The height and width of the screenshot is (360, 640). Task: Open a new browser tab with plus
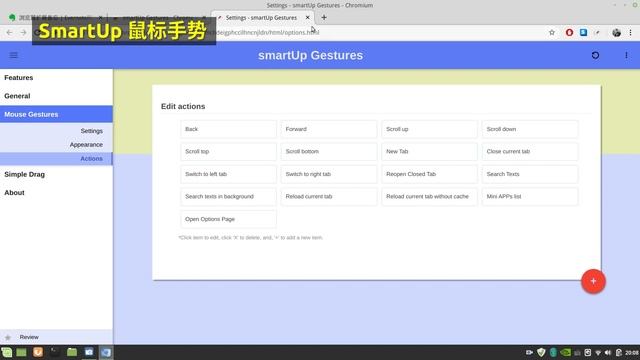[x=324, y=18]
